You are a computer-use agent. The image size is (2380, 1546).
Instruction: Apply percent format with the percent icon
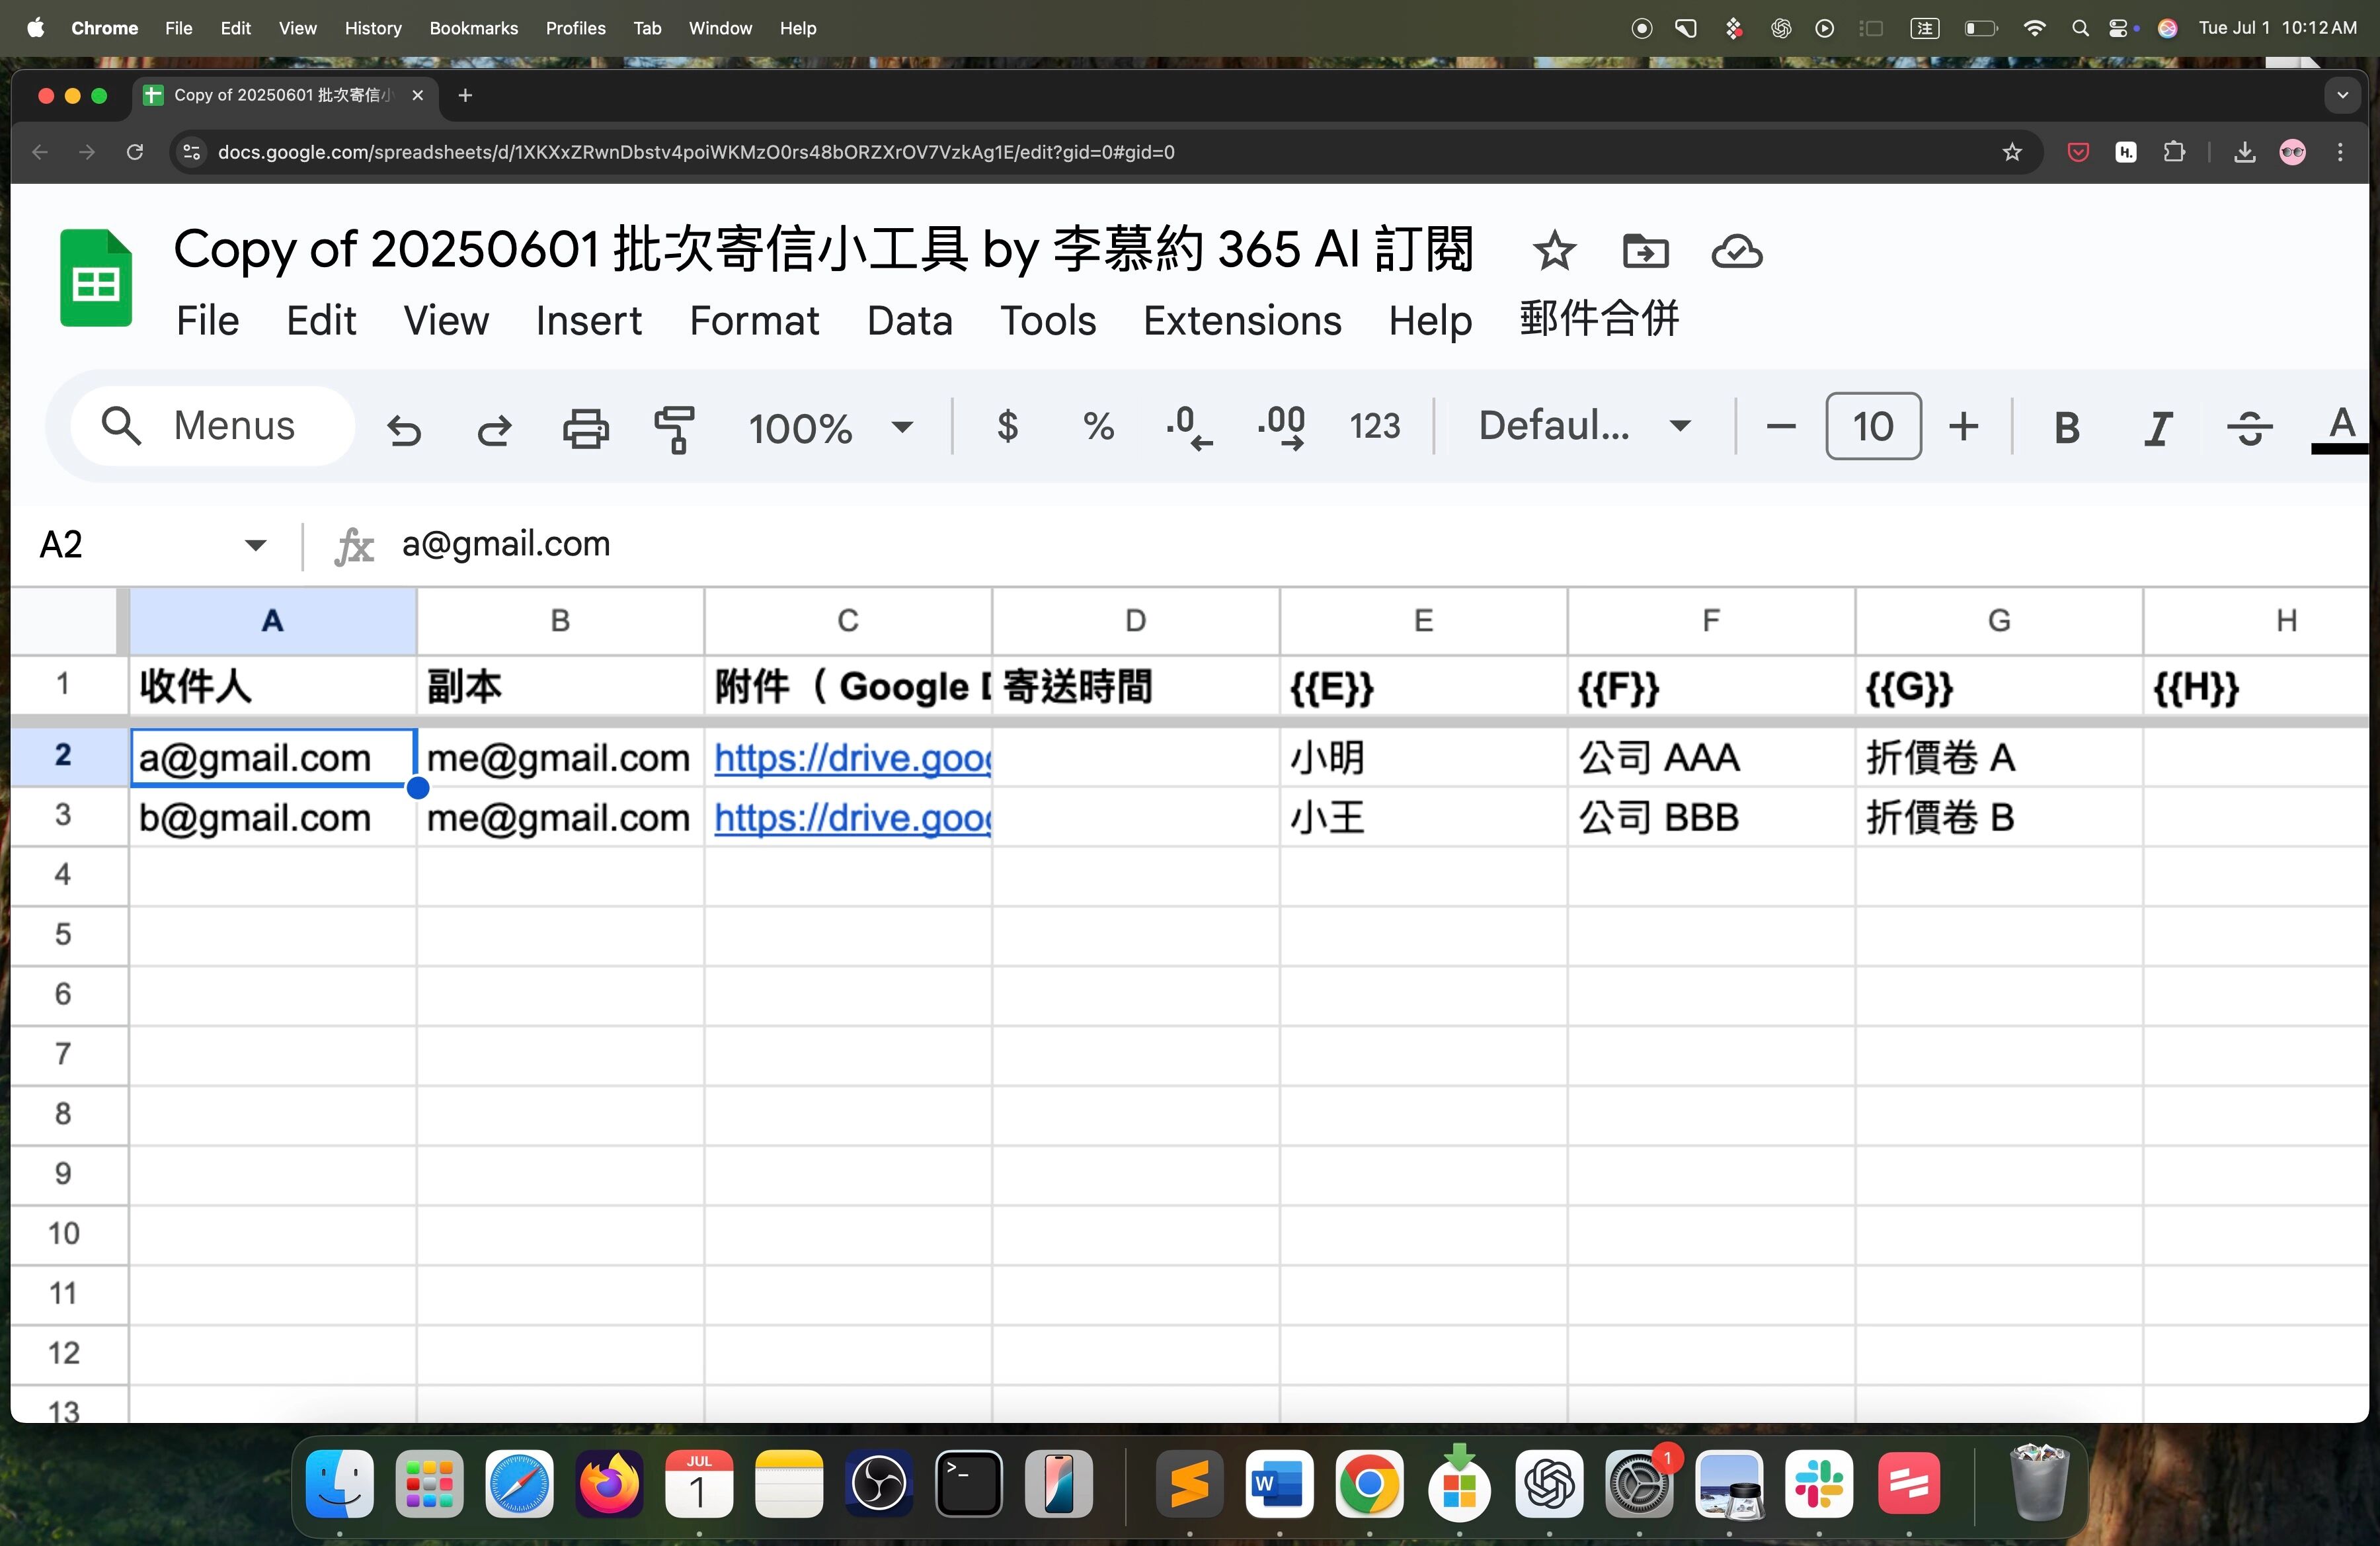tap(1098, 427)
